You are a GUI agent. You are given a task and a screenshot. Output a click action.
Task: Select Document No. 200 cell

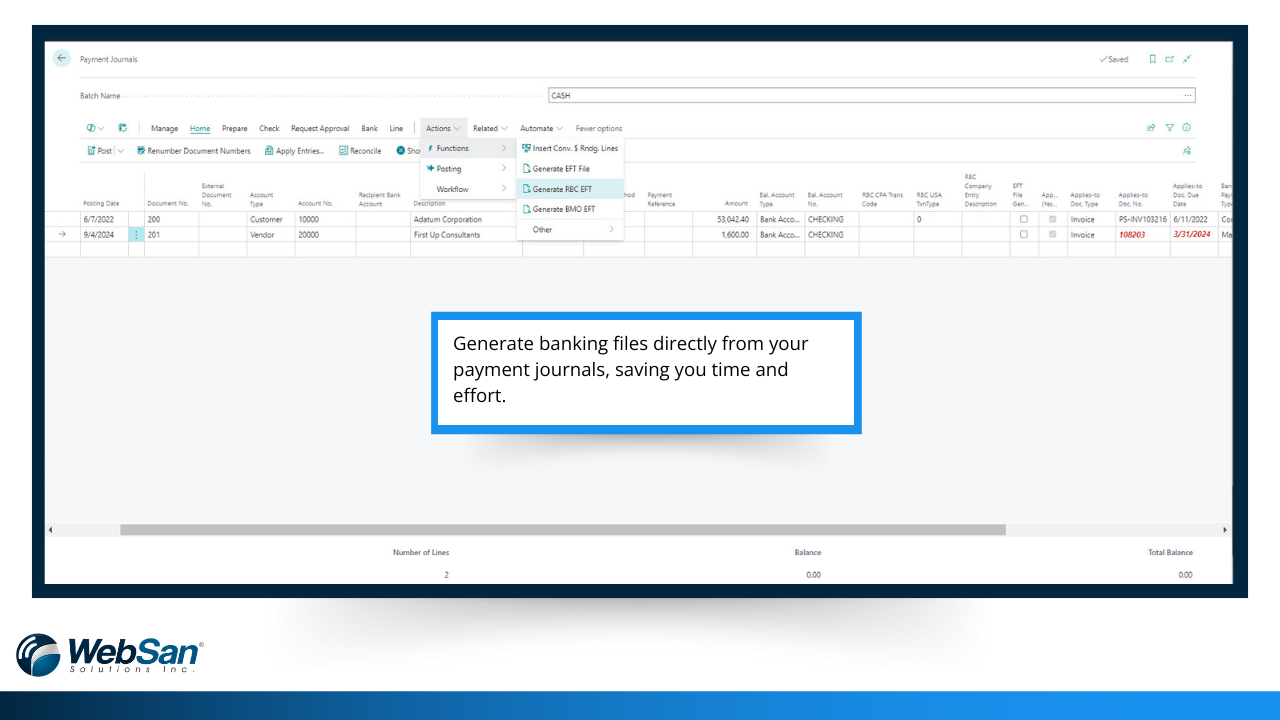click(171, 219)
